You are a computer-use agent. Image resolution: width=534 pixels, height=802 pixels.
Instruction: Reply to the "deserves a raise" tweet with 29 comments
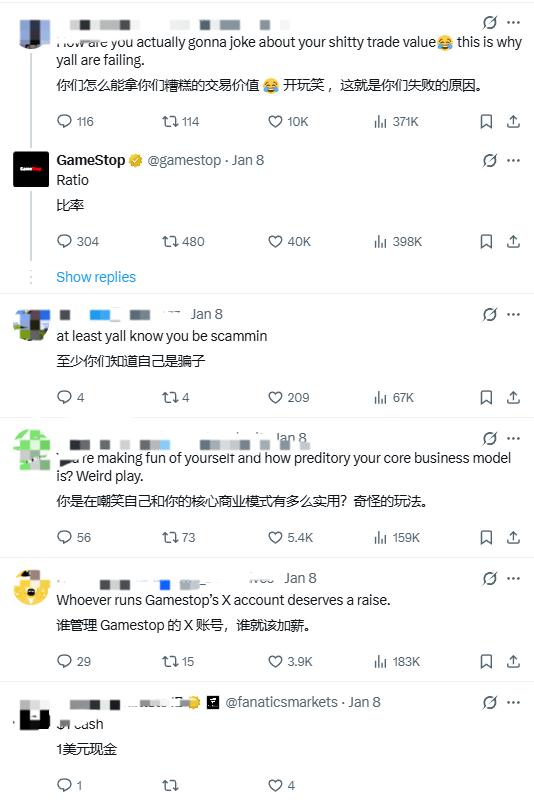click(x=74, y=661)
